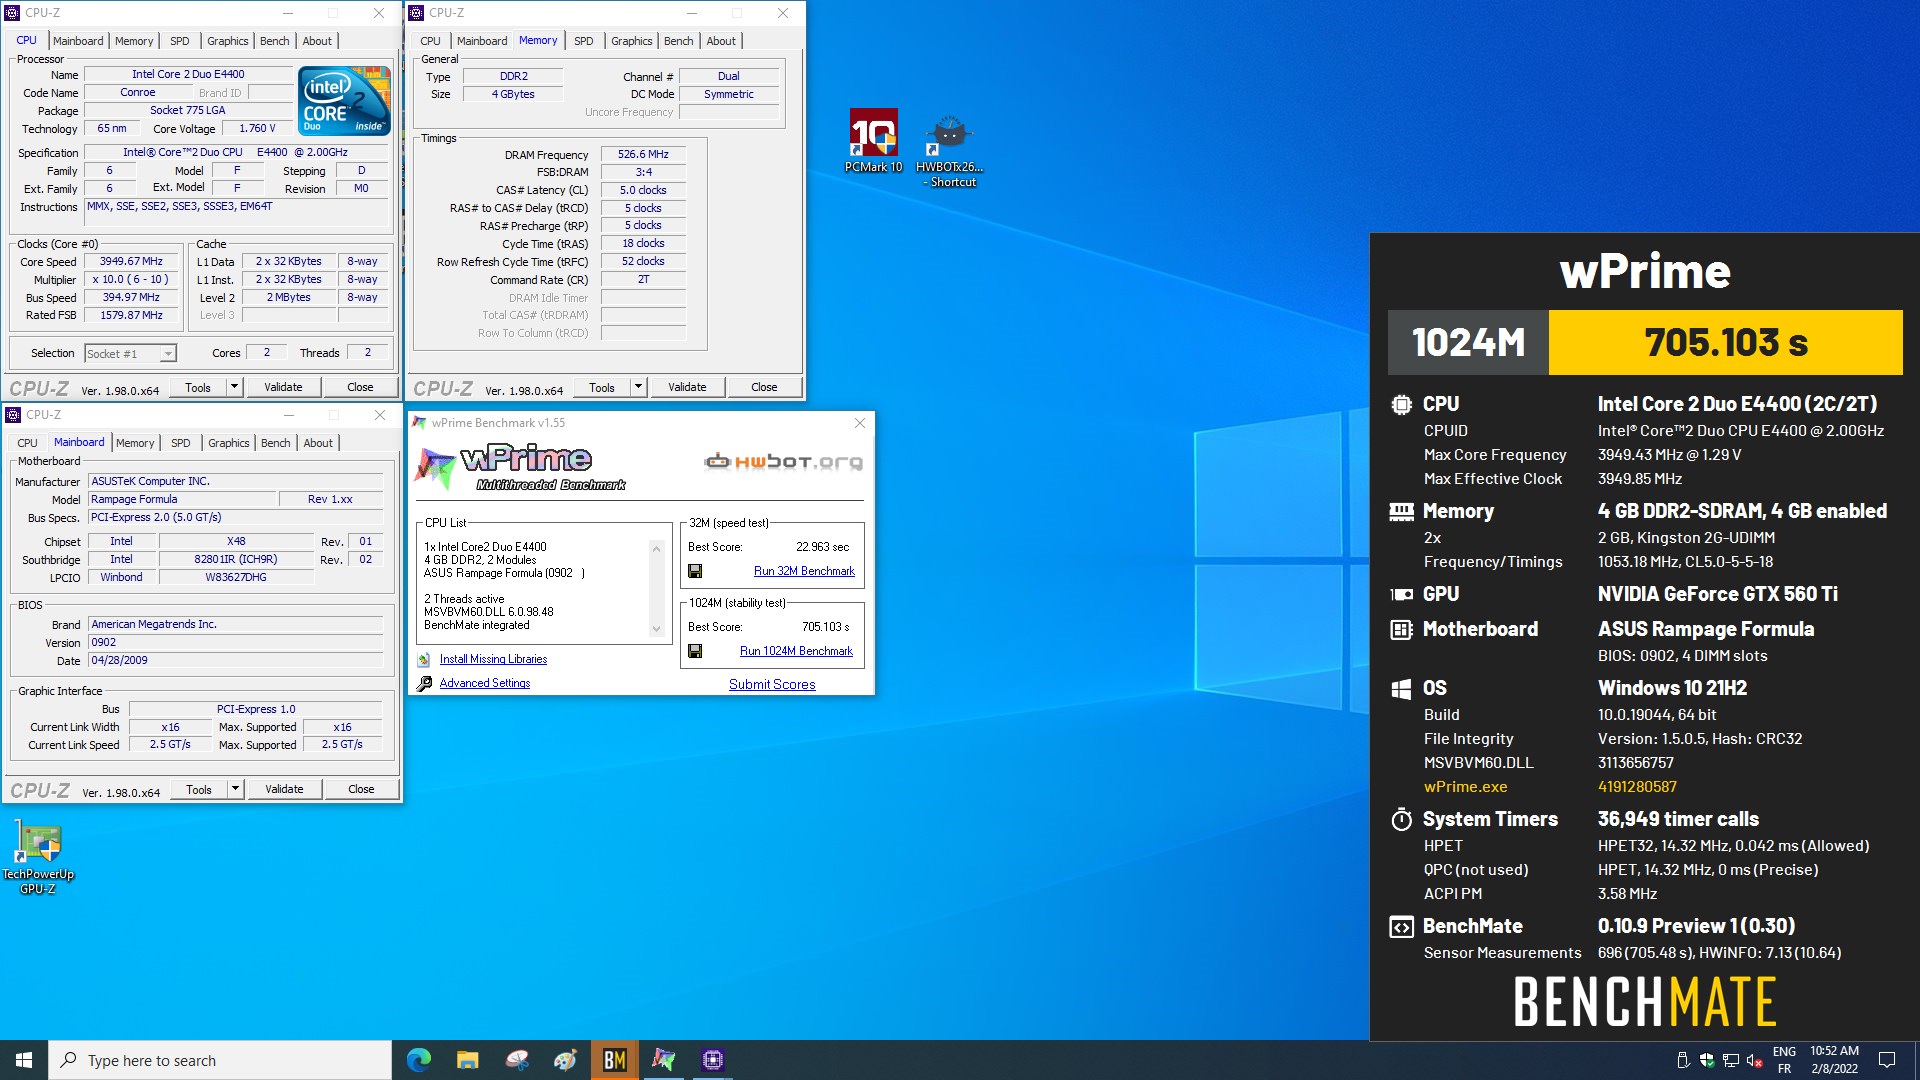Click the Core Speed value 3949.67 MHz

click(x=131, y=262)
